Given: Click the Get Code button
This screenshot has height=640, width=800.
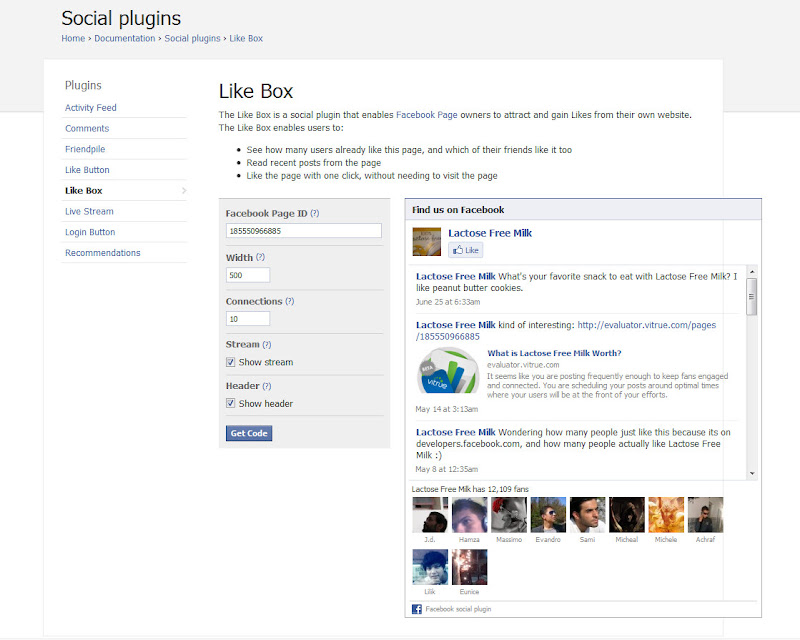Looking at the screenshot, I should [249, 433].
